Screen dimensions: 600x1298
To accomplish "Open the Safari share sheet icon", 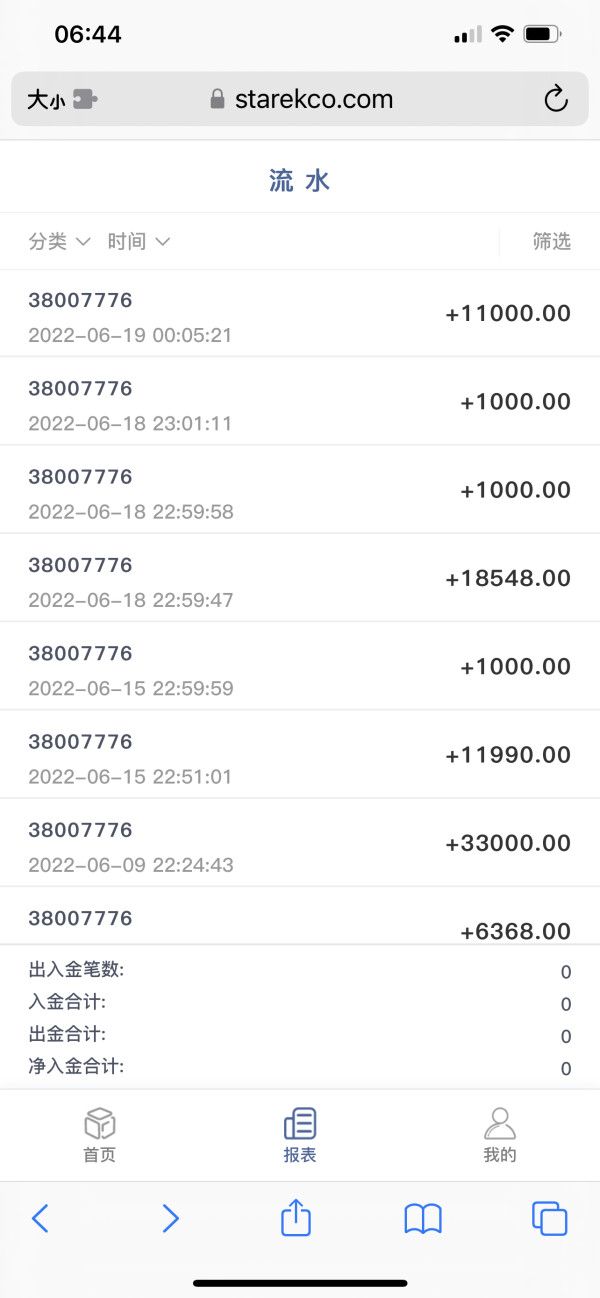I will point(296,1217).
